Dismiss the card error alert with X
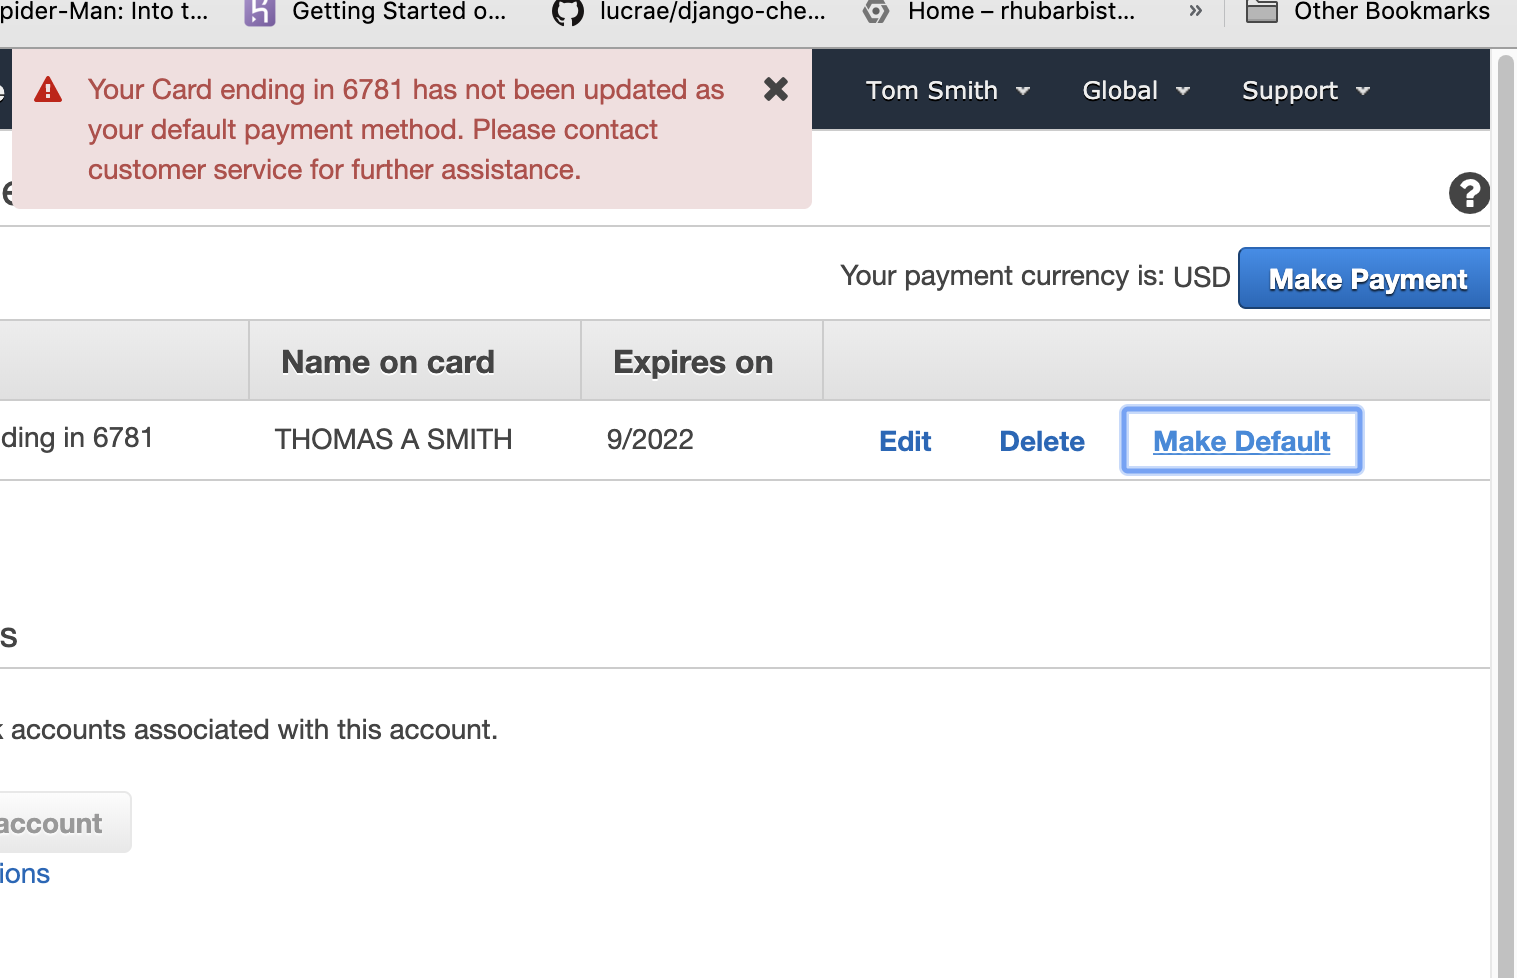1517x978 pixels. [x=776, y=90]
